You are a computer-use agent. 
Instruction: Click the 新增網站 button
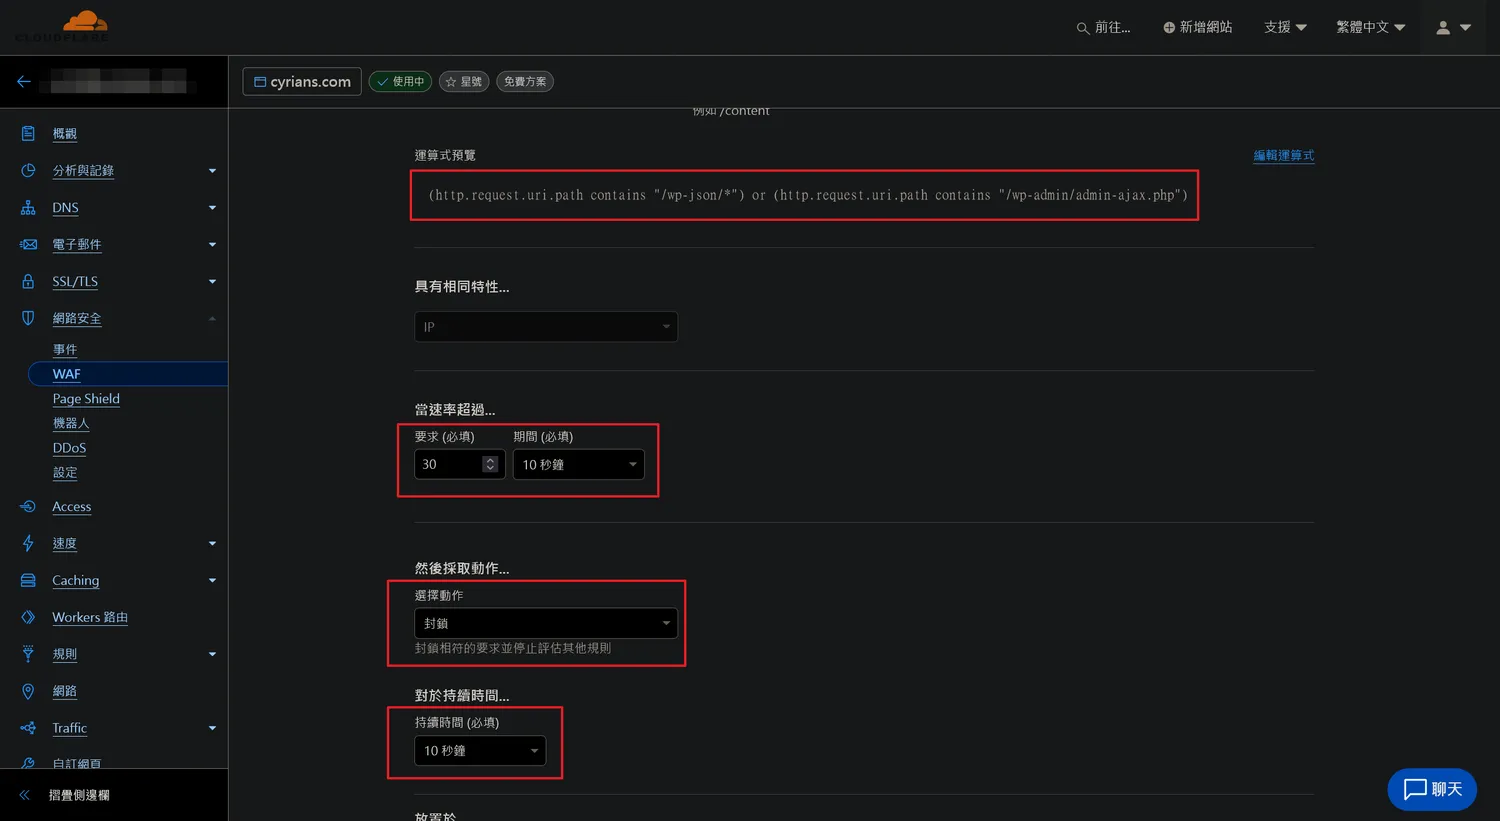1197,28
